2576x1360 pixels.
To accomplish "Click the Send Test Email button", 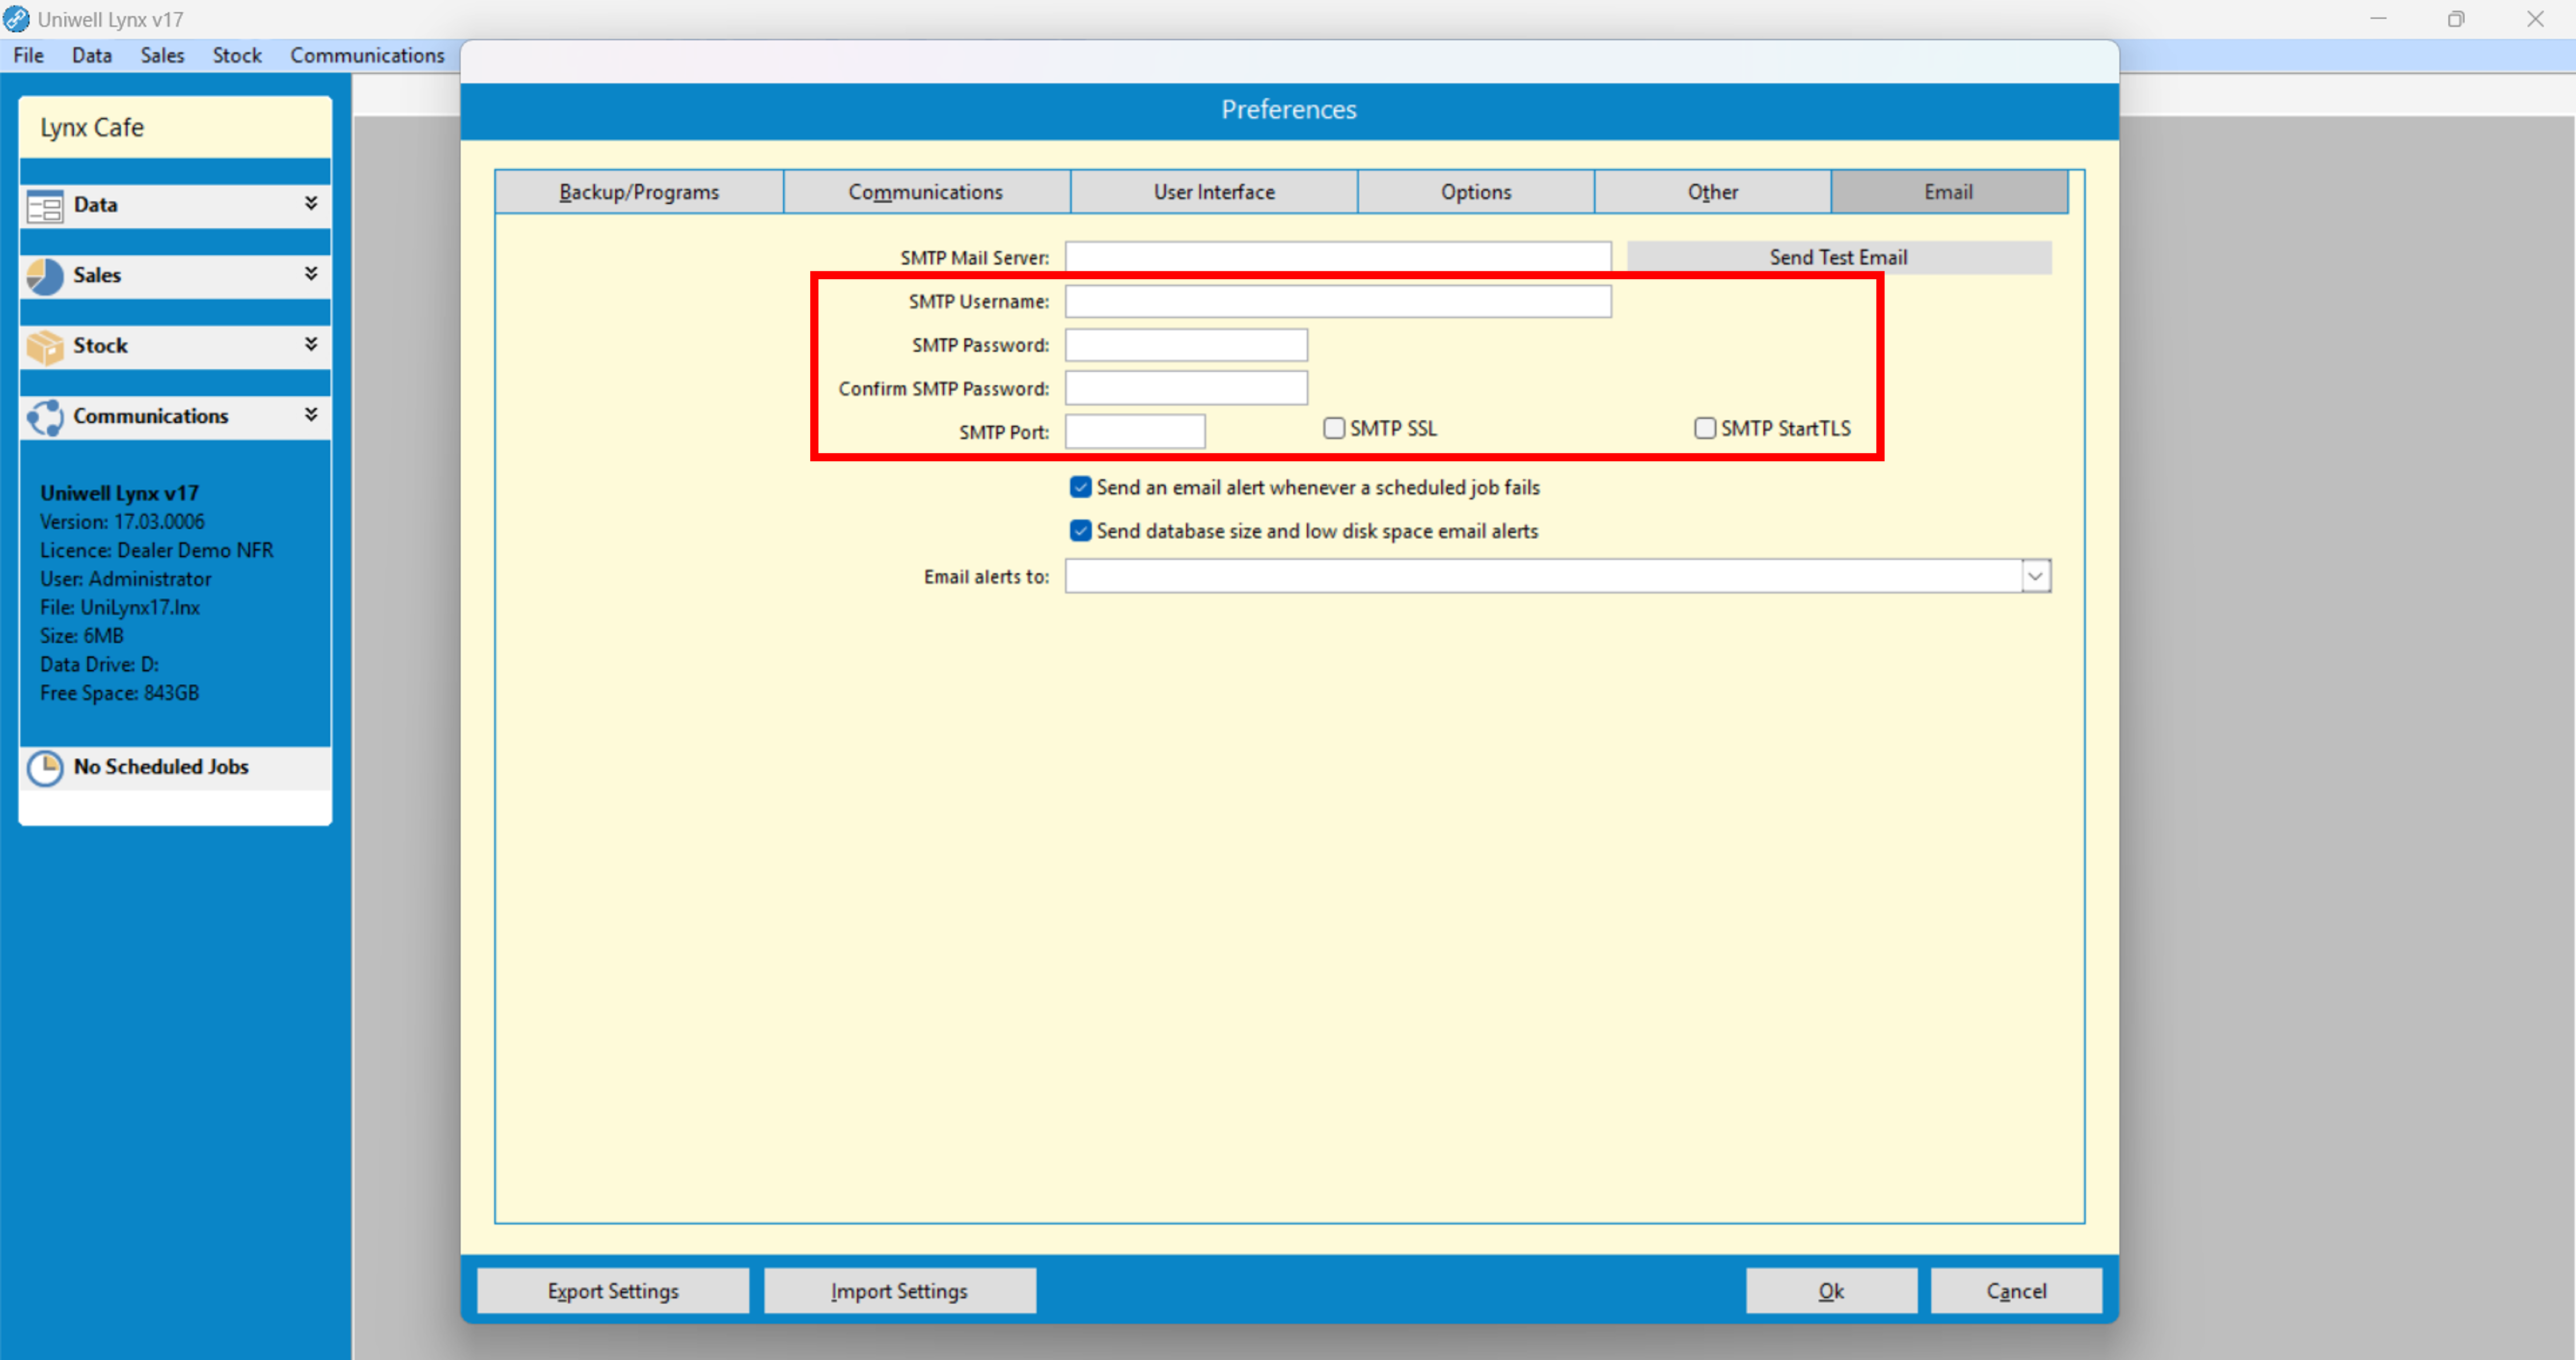I will [1838, 257].
